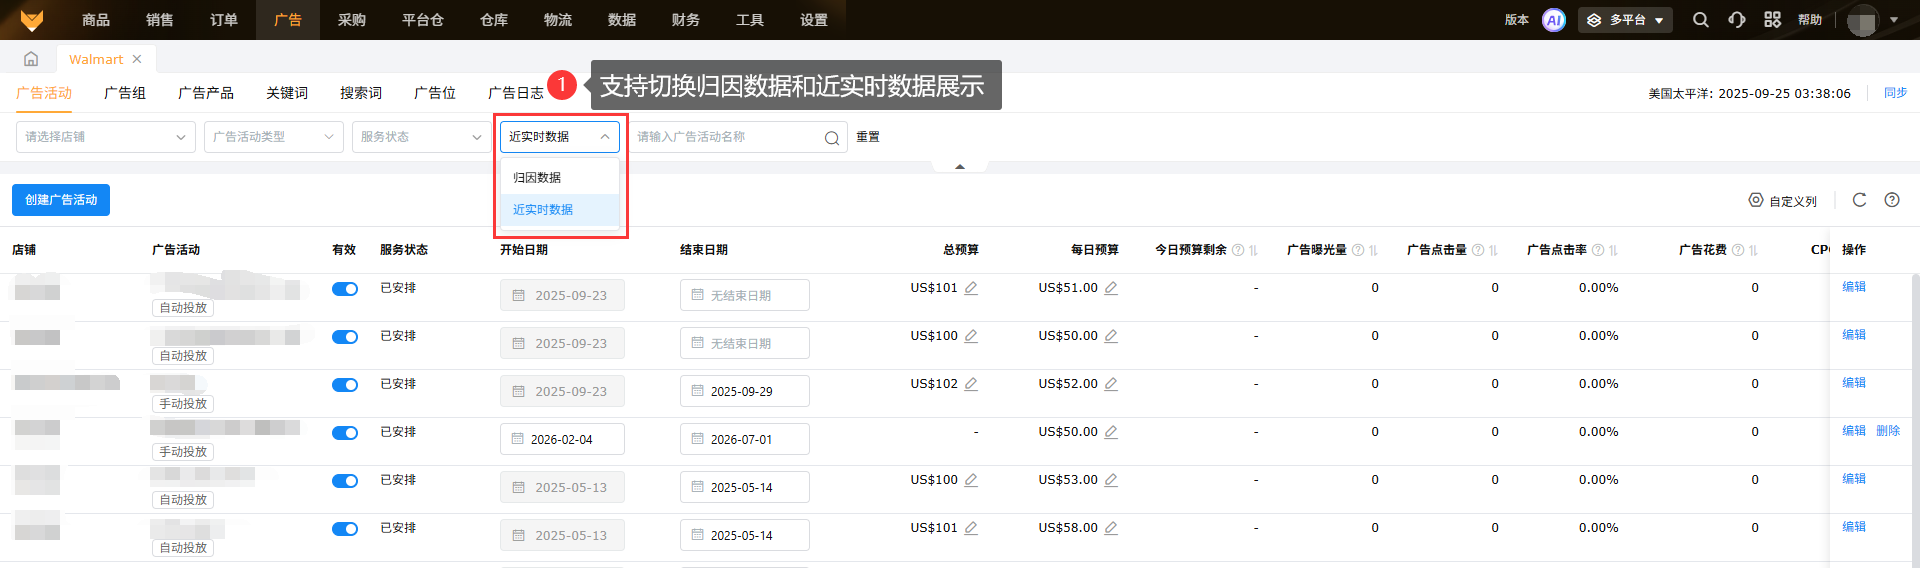The height and width of the screenshot is (568, 1920).
Task: Edit daily budget US$52.00 pencil icon
Action: click(1111, 384)
